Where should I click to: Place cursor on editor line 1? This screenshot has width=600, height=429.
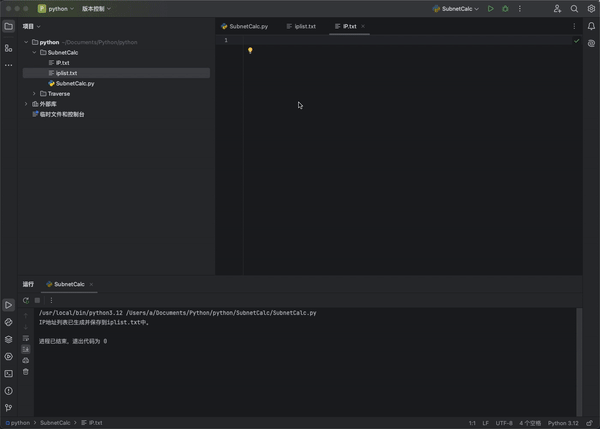[408, 40]
